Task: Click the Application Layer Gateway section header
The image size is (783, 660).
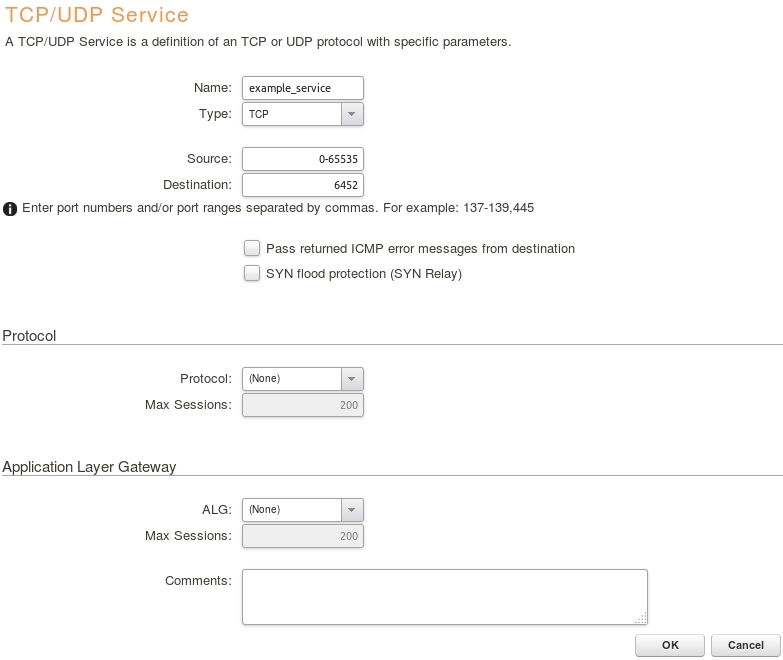Action: pyautogui.click(x=89, y=467)
